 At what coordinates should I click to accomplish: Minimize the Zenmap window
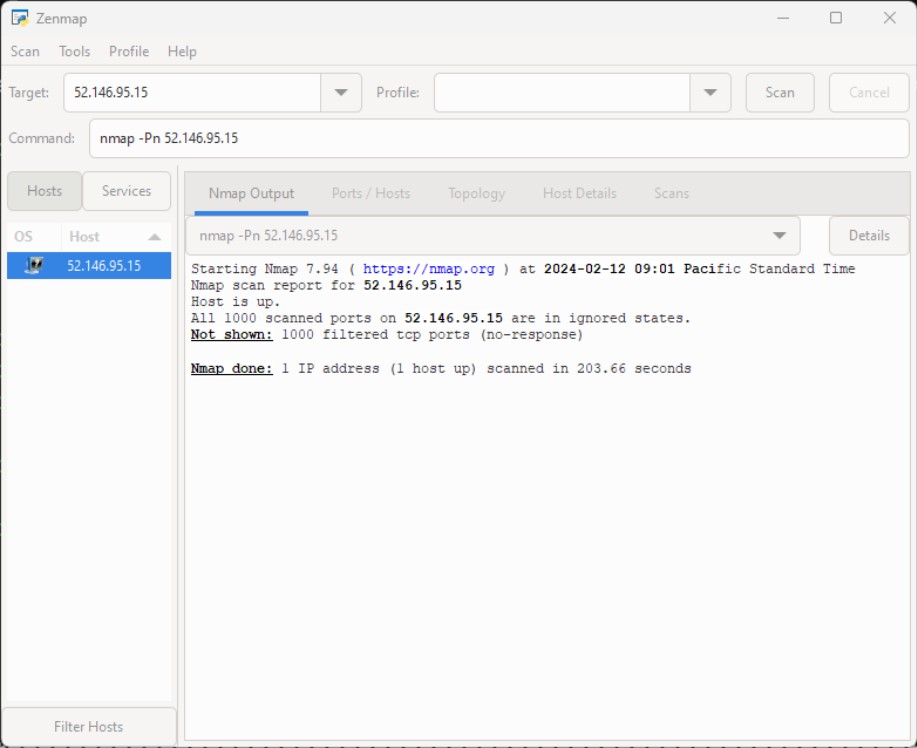point(782,18)
